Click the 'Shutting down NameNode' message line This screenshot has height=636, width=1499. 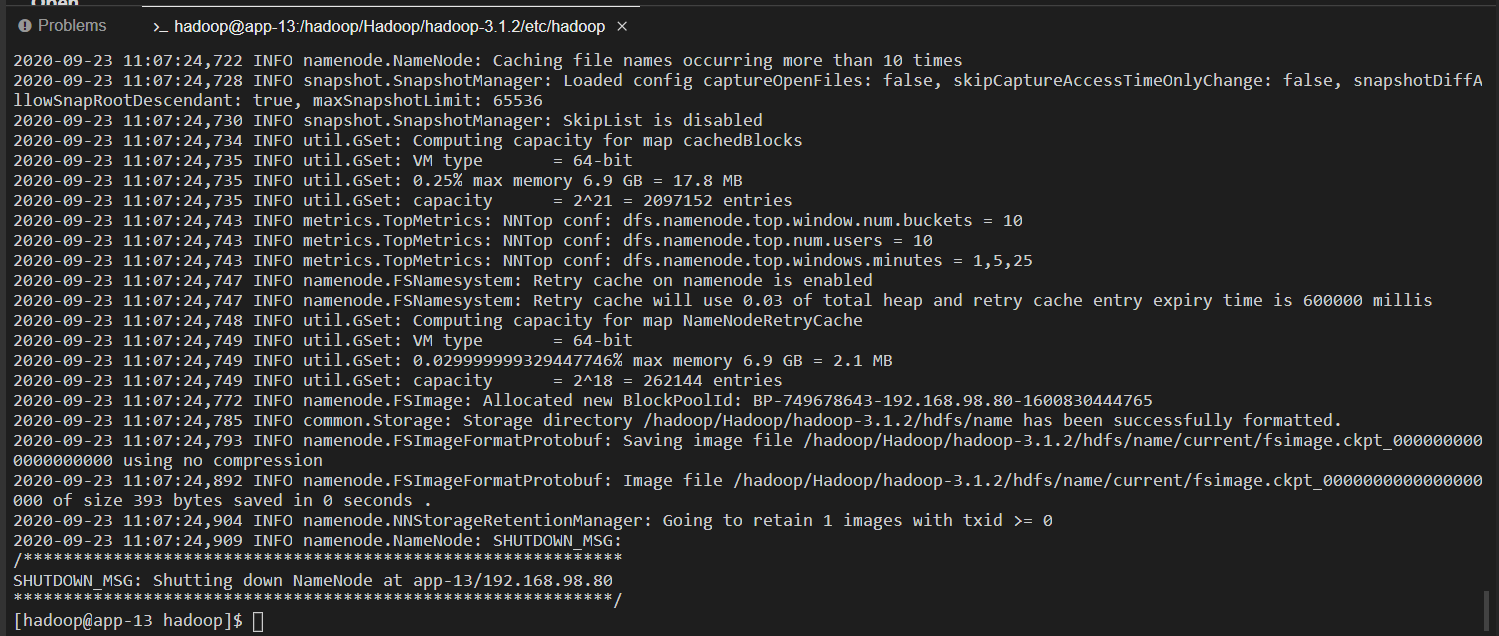coord(313,580)
